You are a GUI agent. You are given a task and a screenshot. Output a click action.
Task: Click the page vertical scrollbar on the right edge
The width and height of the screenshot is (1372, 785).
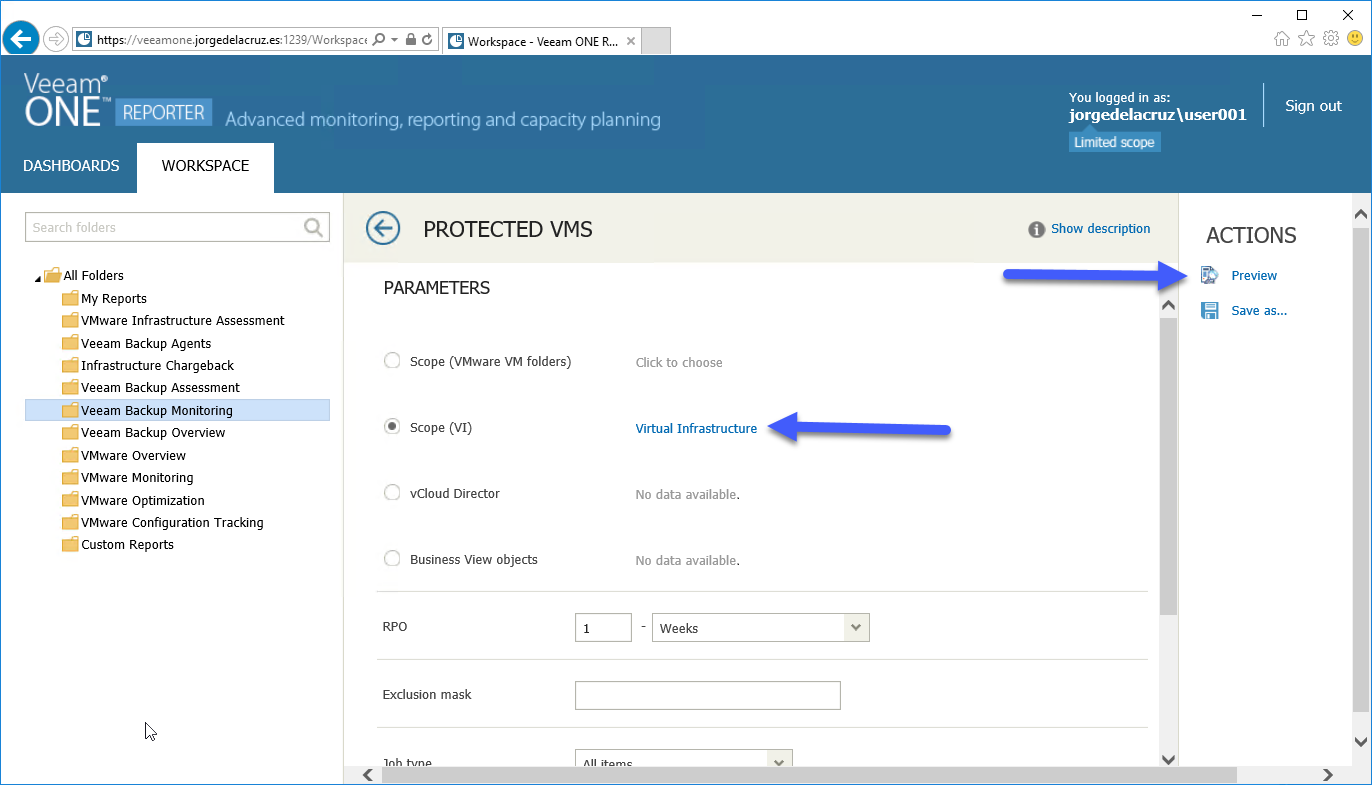[1360, 470]
